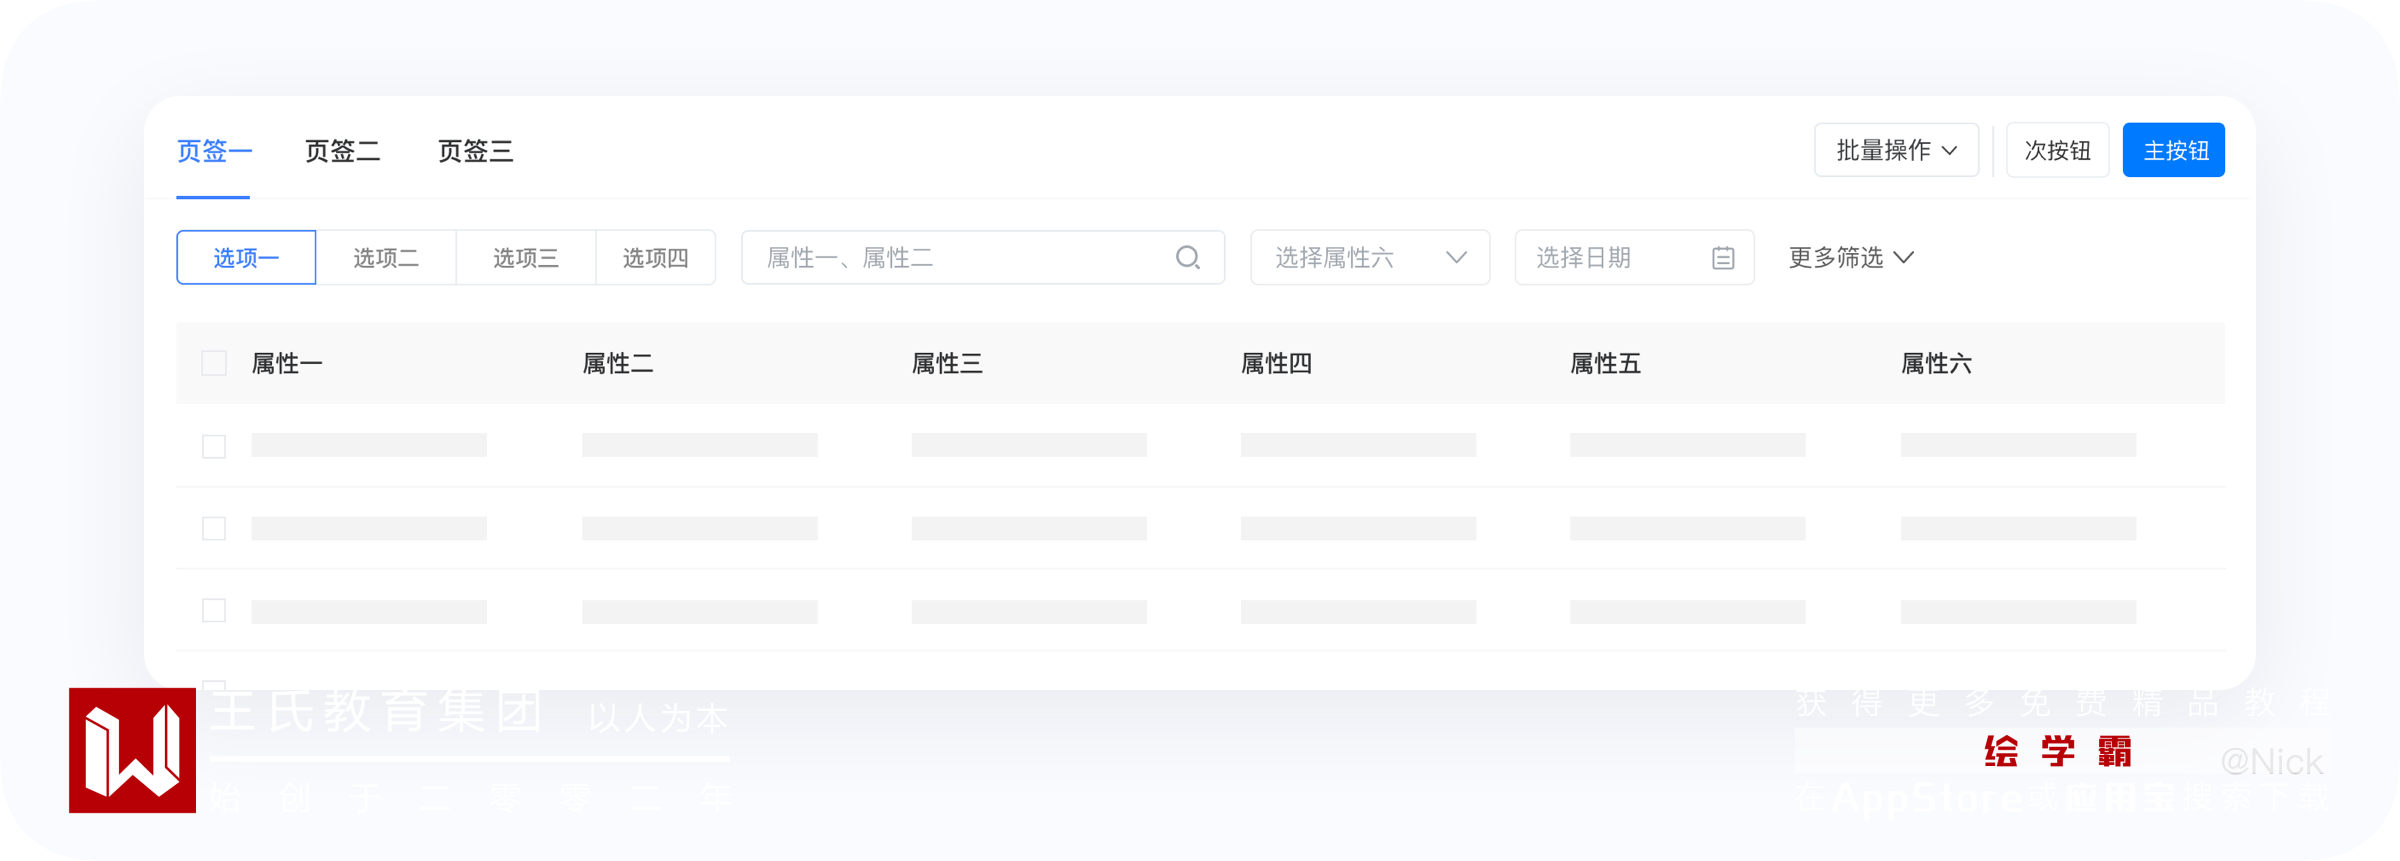The width and height of the screenshot is (2400, 861).
Task: Expand 更多筛选 filters
Action: click(x=1851, y=258)
